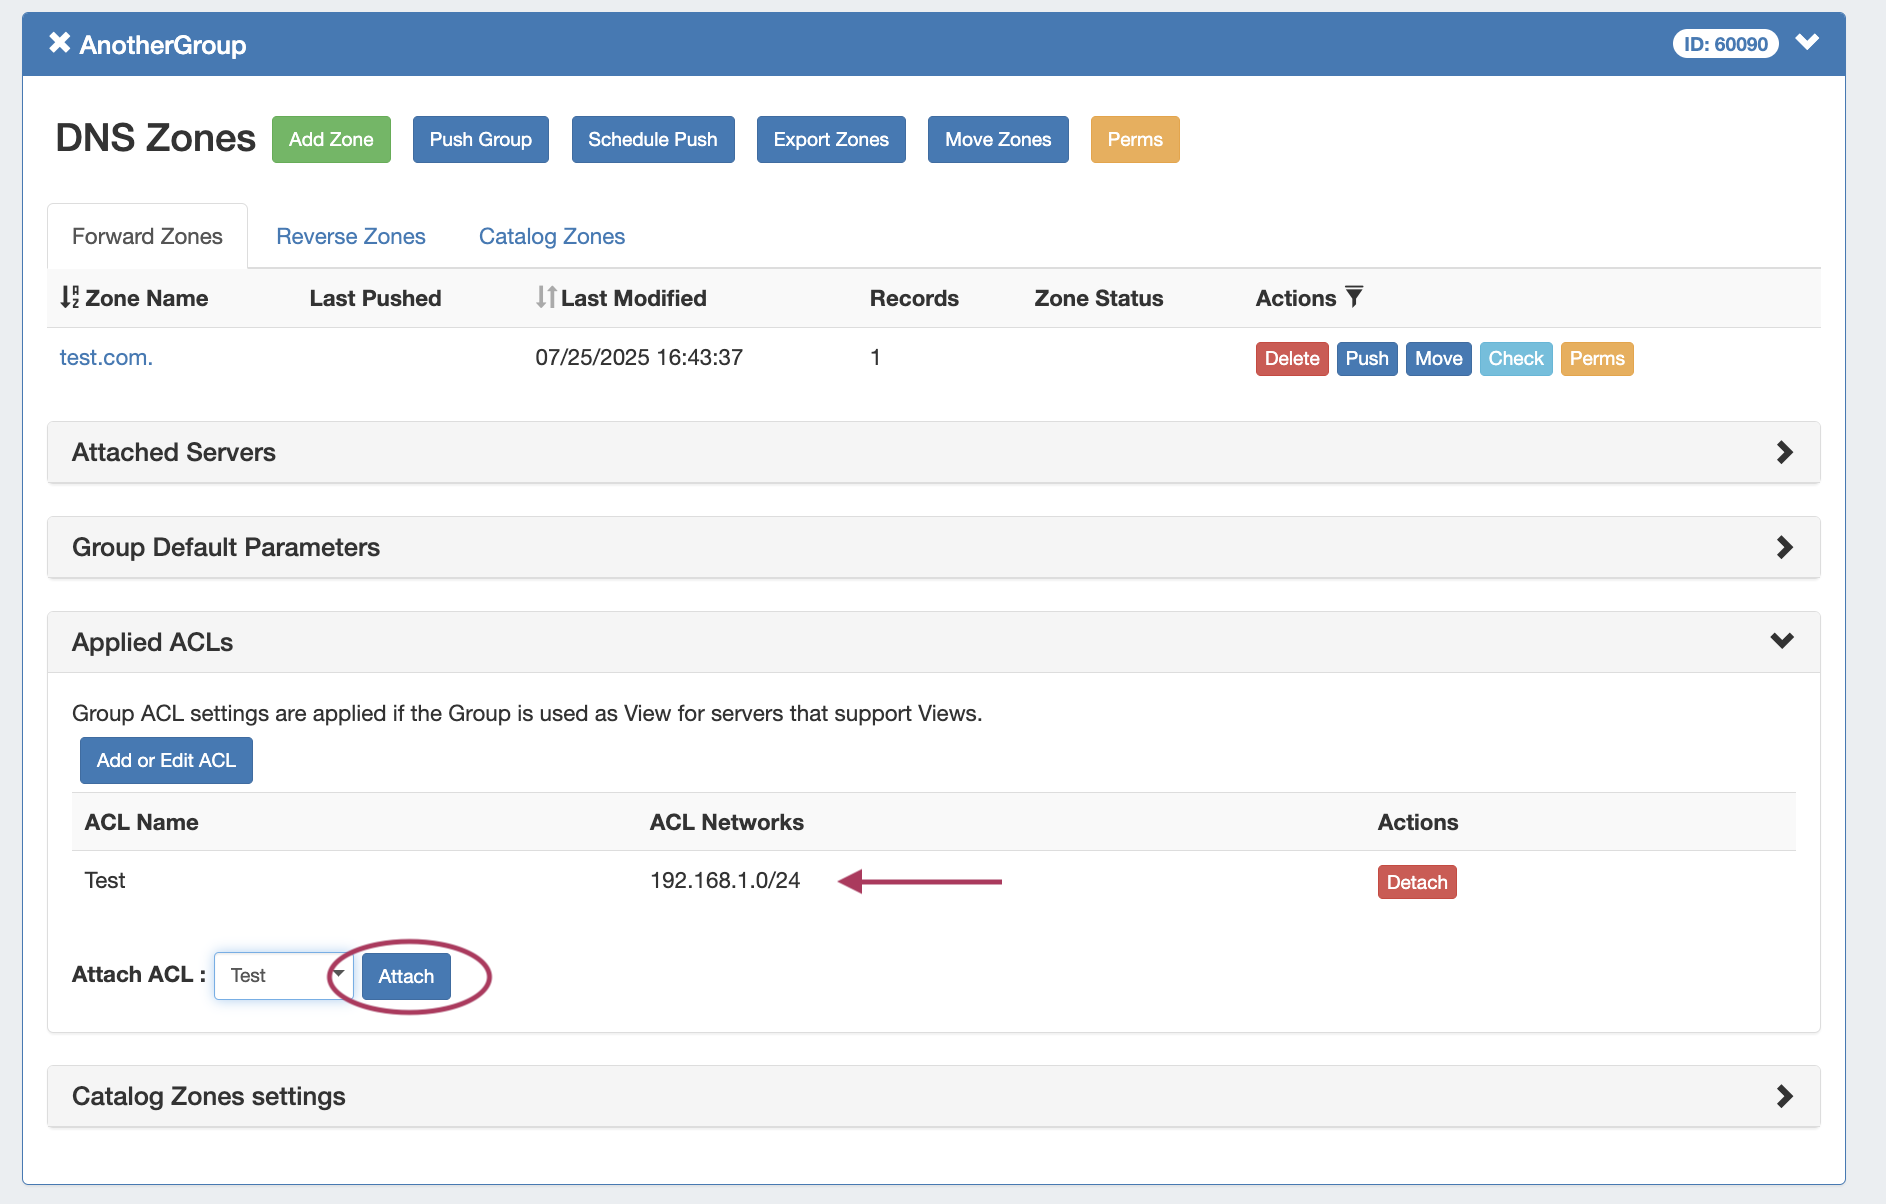Expand Catalog Zones settings section
Viewport: 1886px width, 1204px height.
(x=1784, y=1096)
